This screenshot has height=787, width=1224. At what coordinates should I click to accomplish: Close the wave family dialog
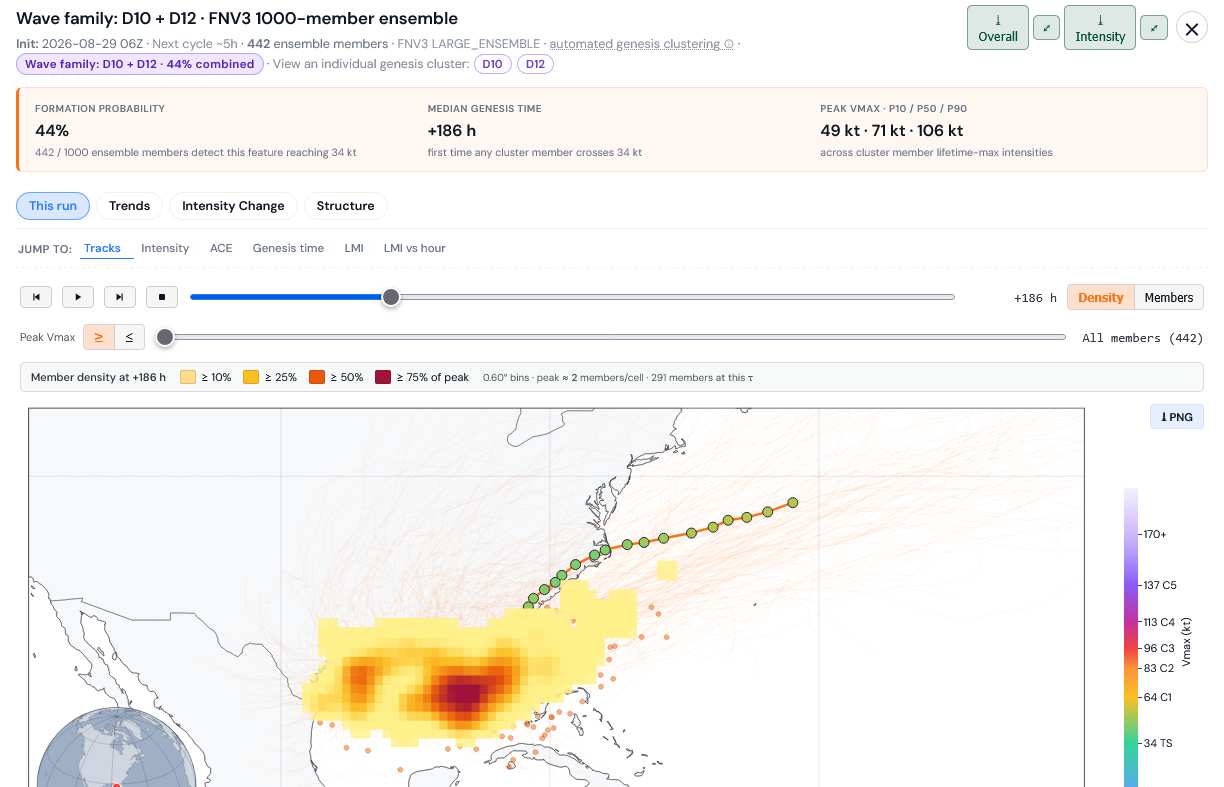[x=1191, y=28]
